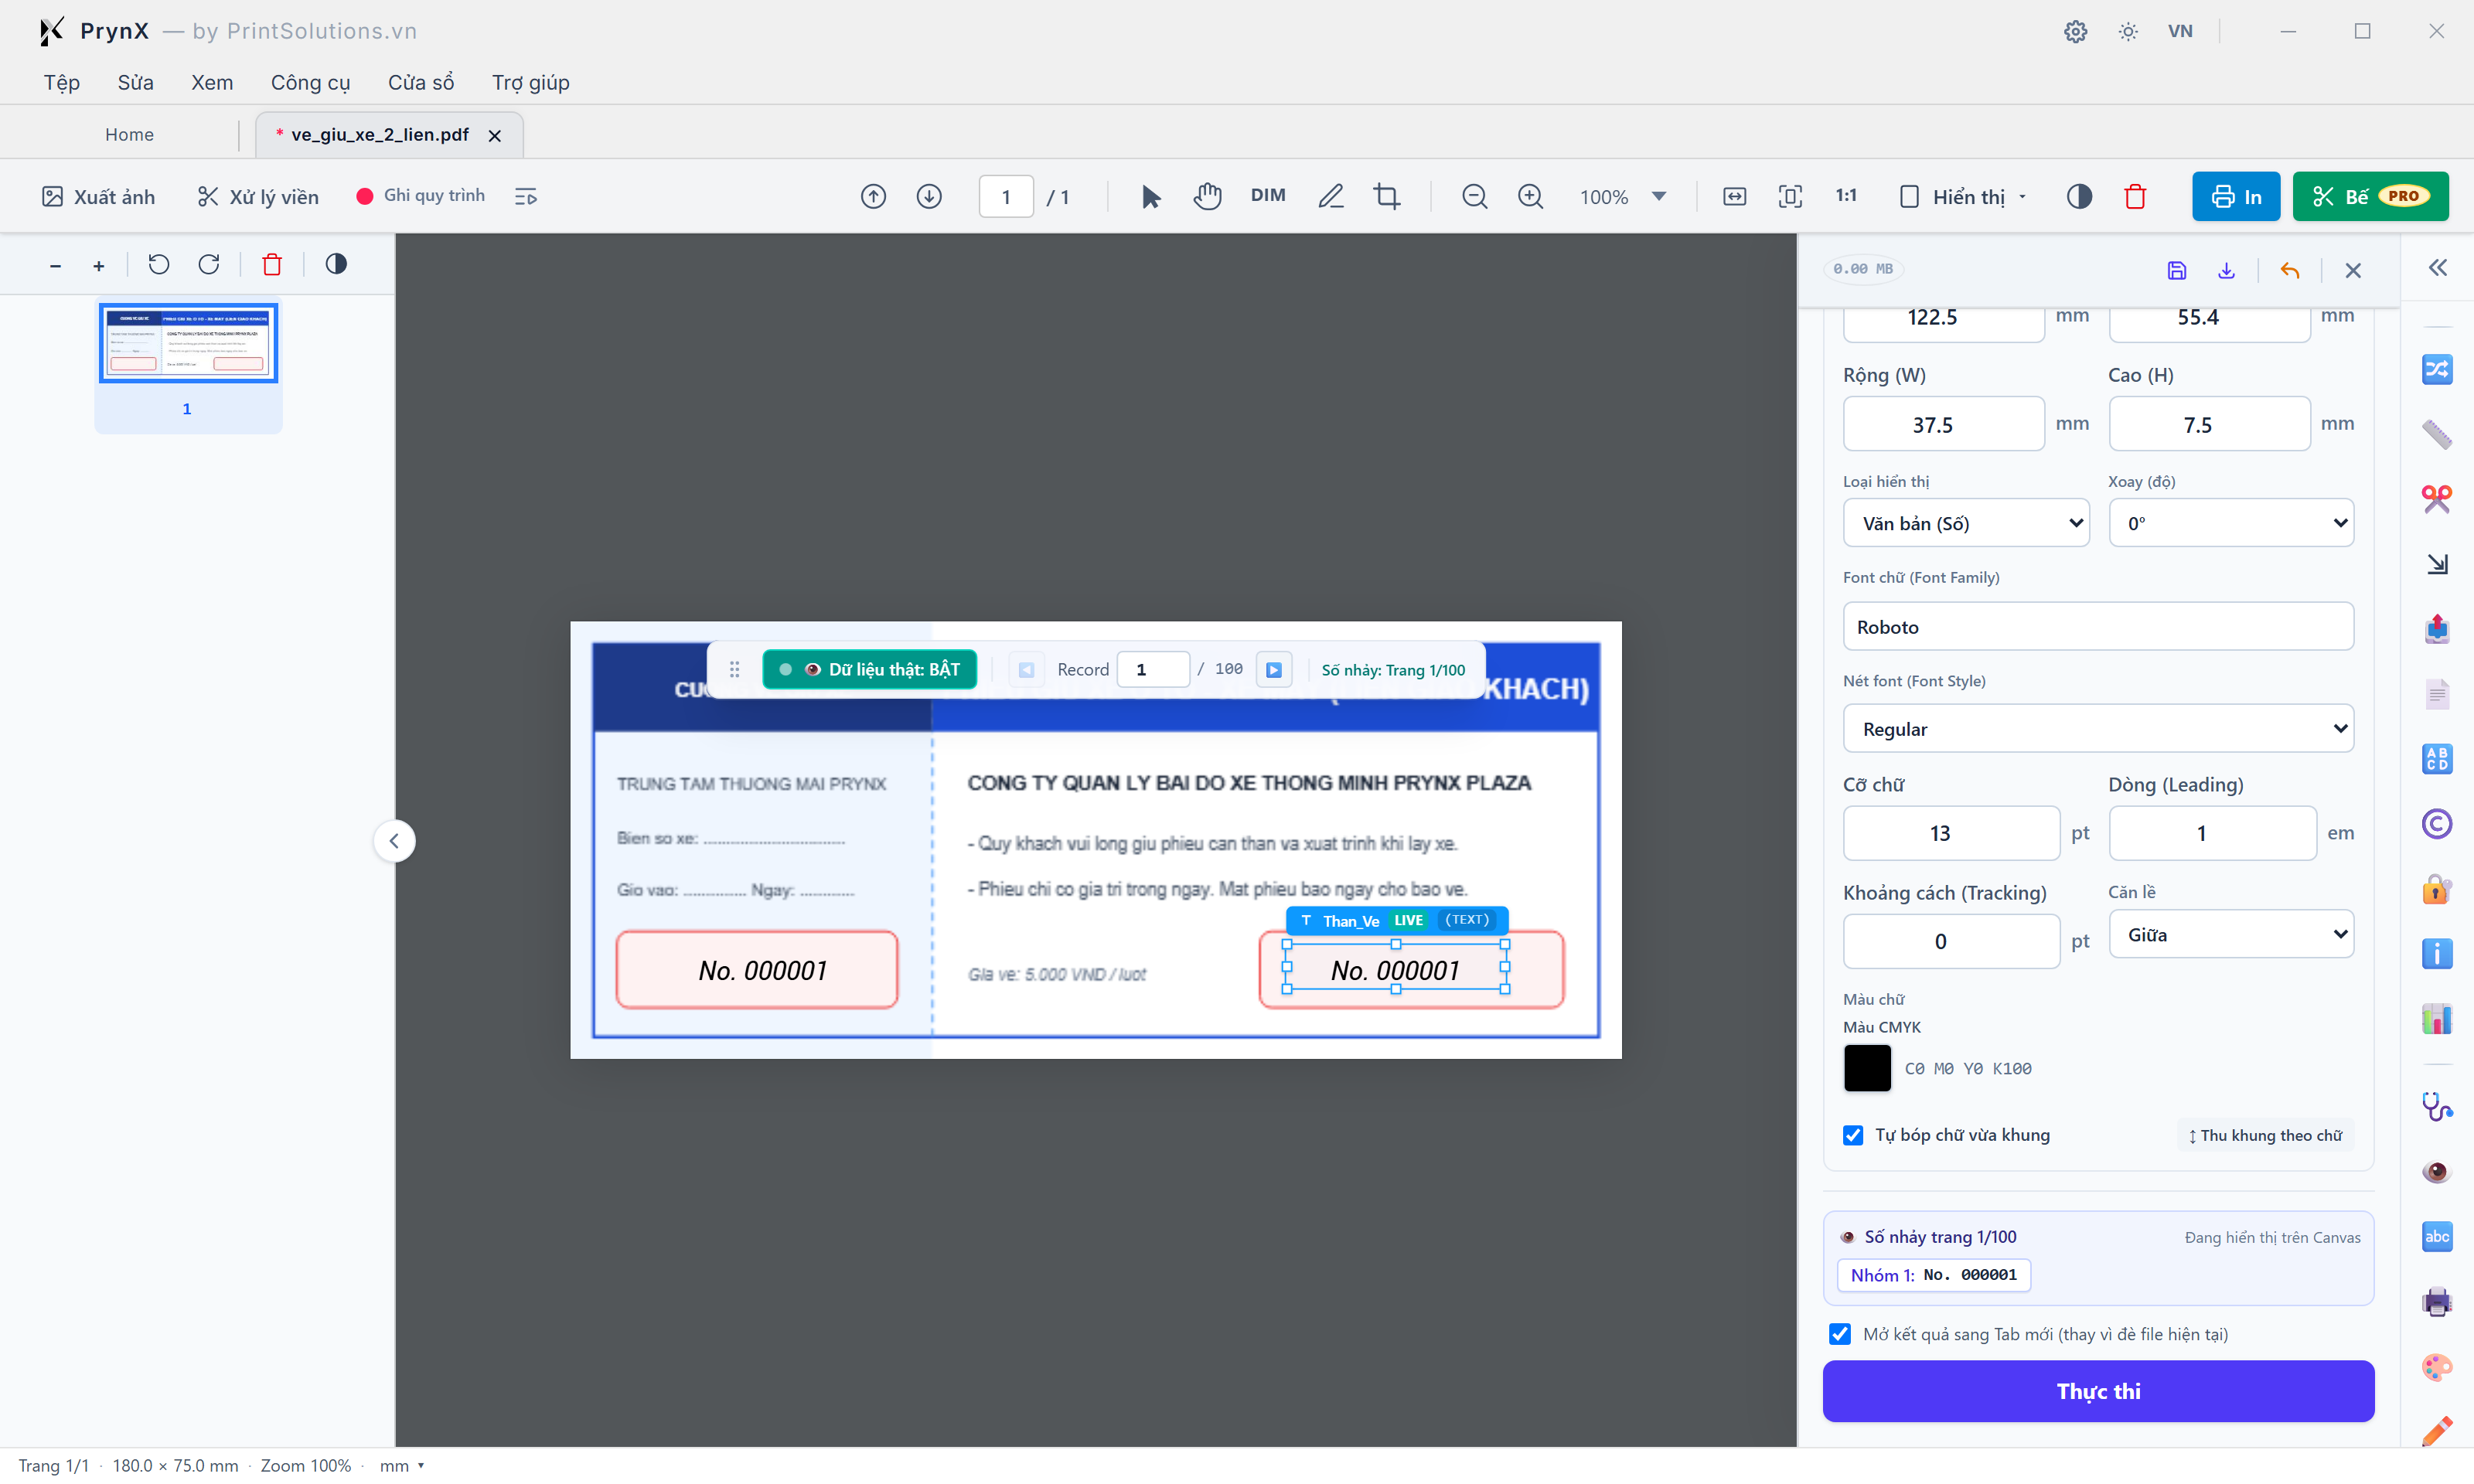
Task: Save panel settings with disk icon
Action: point(2177,270)
